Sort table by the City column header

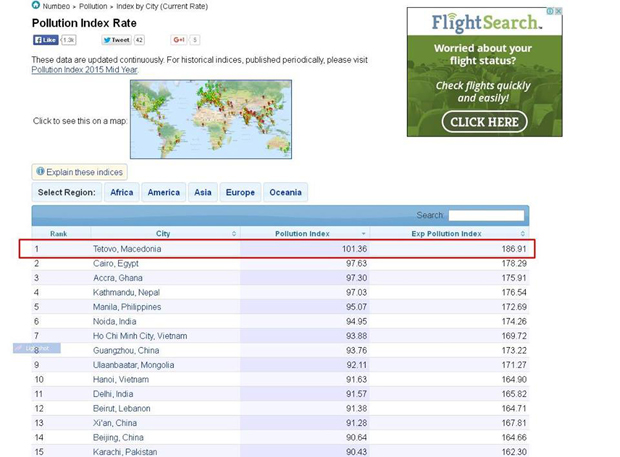coord(163,234)
